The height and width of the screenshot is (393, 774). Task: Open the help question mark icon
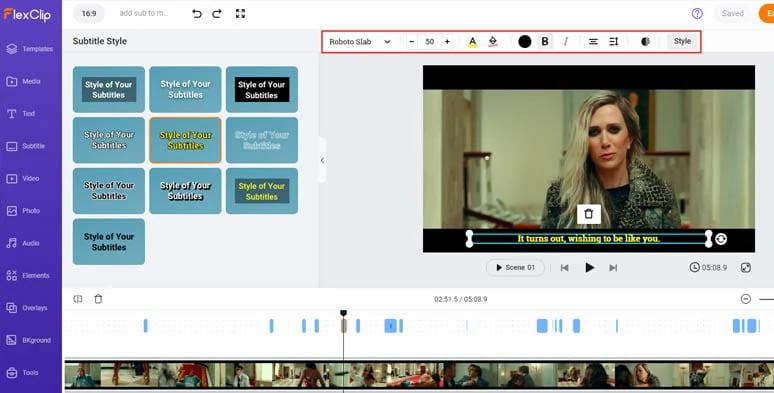coord(697,14)
